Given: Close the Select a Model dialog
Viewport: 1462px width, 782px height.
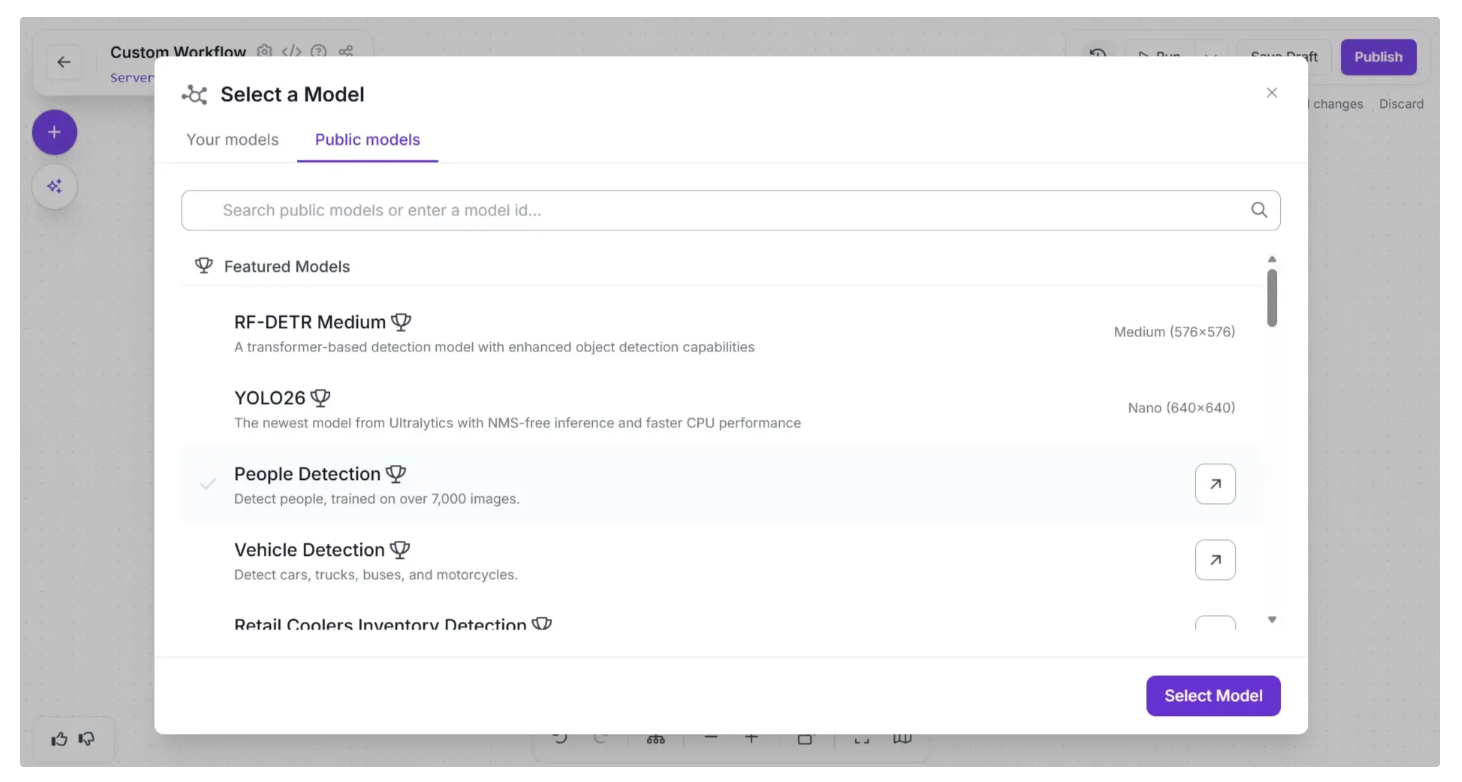Looking at the screenshot, I should pyautogui.click(x=1272, y=93).
